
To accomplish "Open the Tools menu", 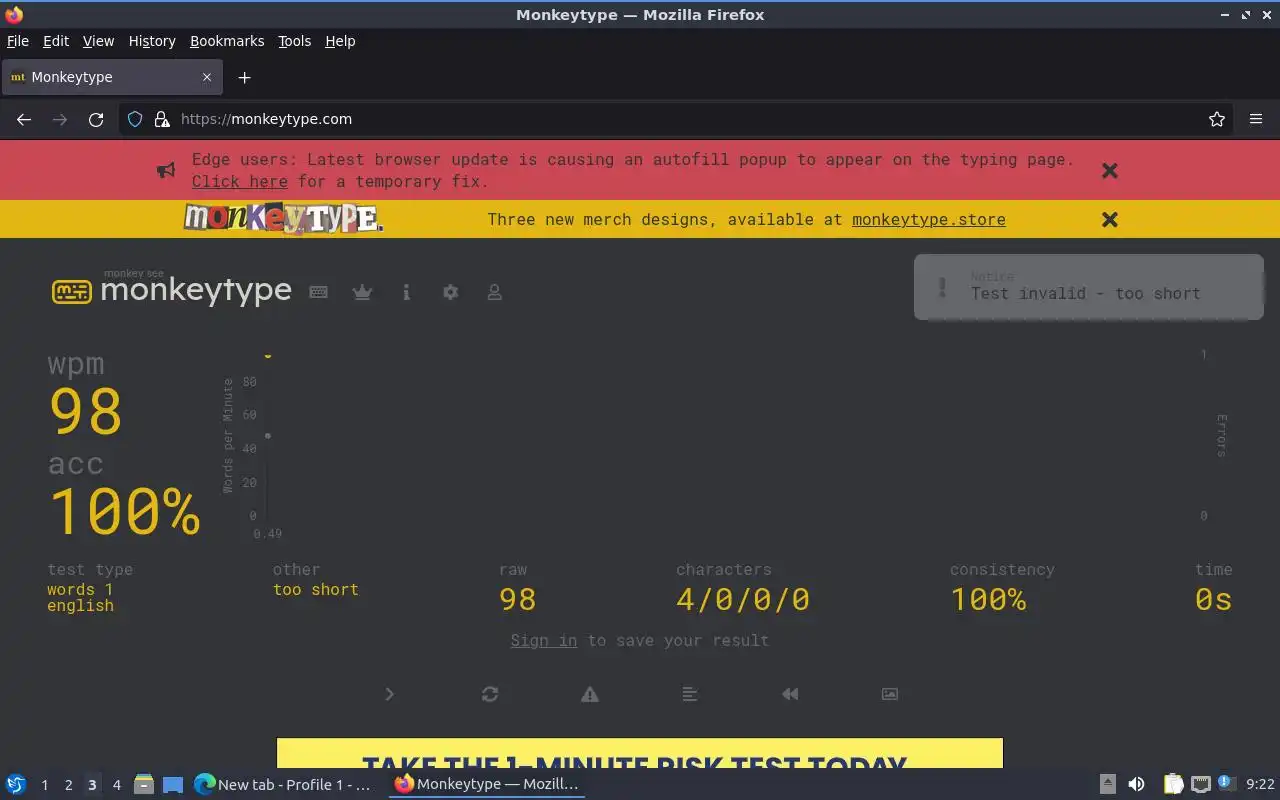I will (295, 41).
